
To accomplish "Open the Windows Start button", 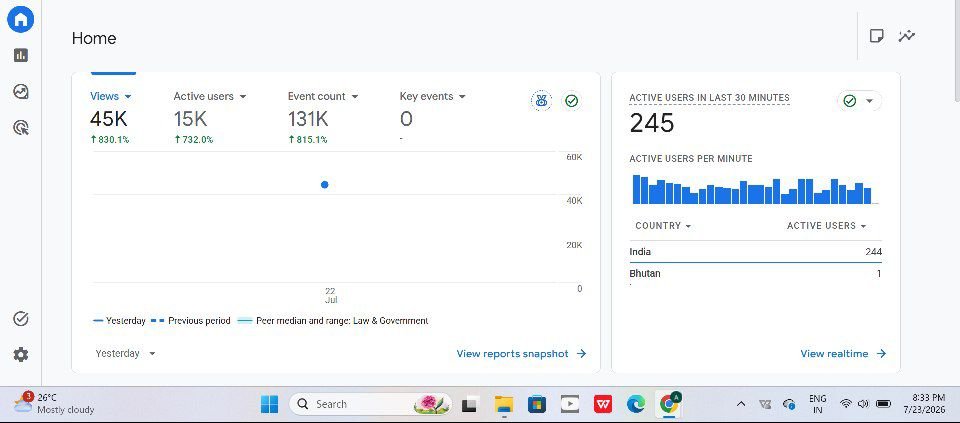I will 269,404.
